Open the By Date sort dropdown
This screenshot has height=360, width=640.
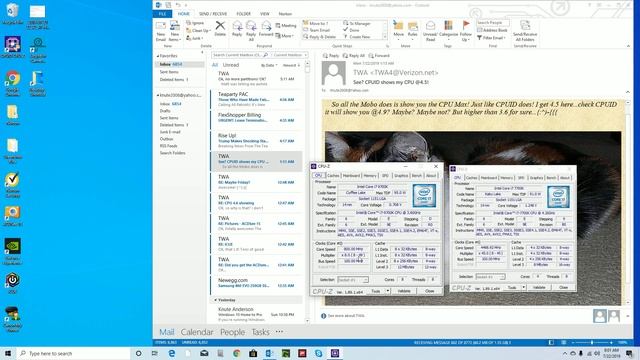tap(269, 65)
